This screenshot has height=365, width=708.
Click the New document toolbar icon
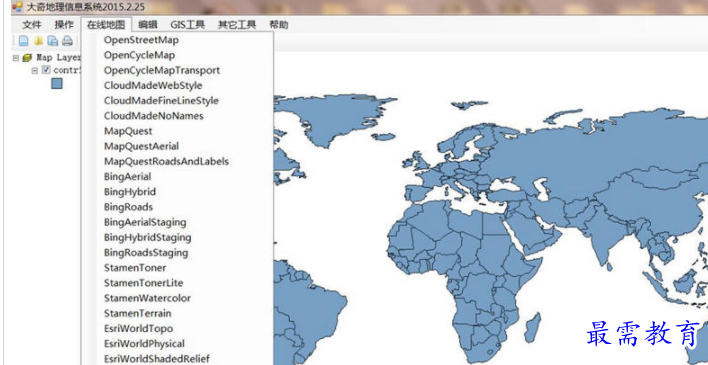(x=23, y=41)
